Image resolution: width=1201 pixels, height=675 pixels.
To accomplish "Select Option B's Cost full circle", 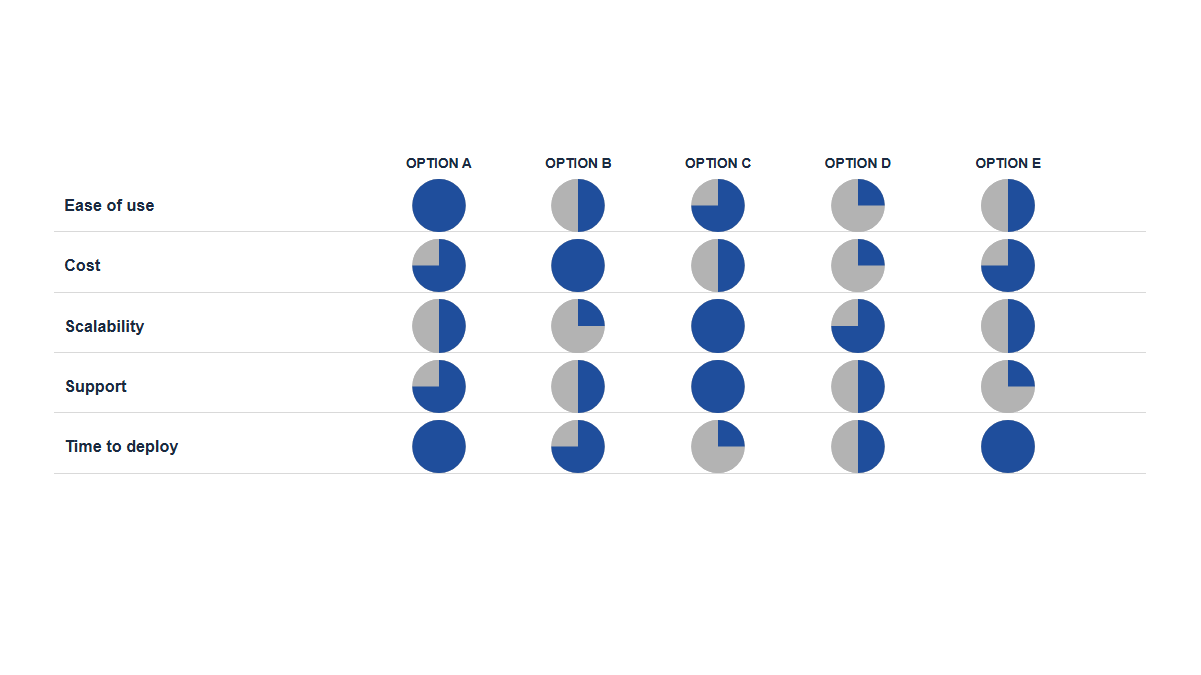I will pyautogui.click(x=578, y=266).
